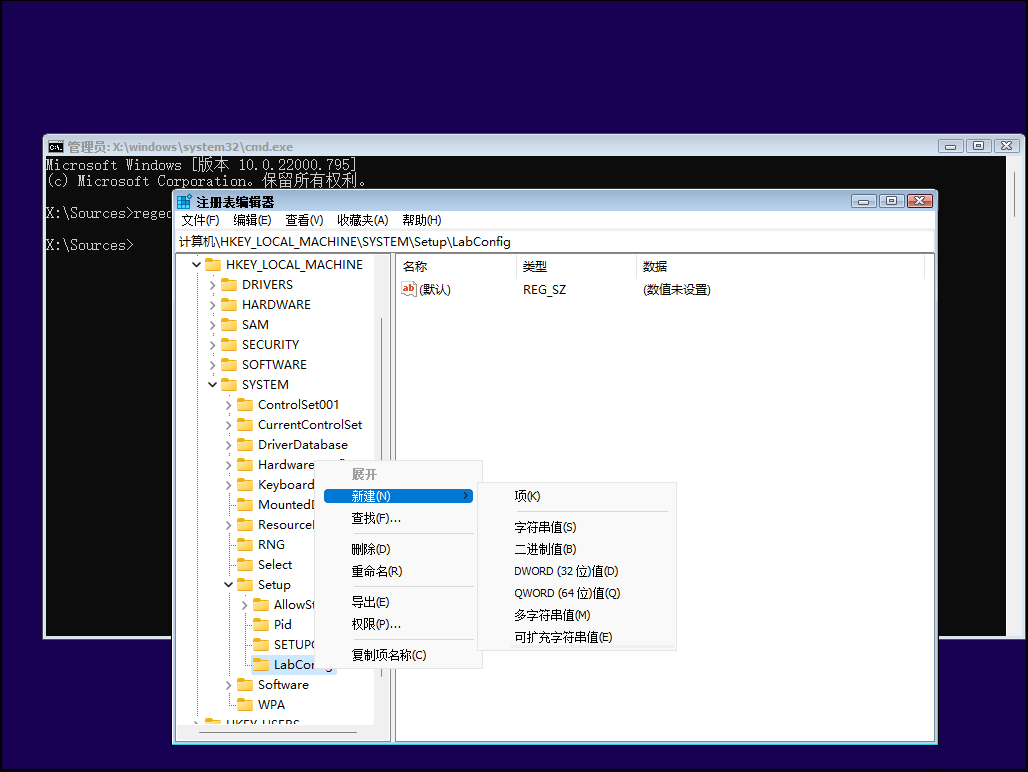
Task: Open the 帮助(H) menu
Action: 422,220
